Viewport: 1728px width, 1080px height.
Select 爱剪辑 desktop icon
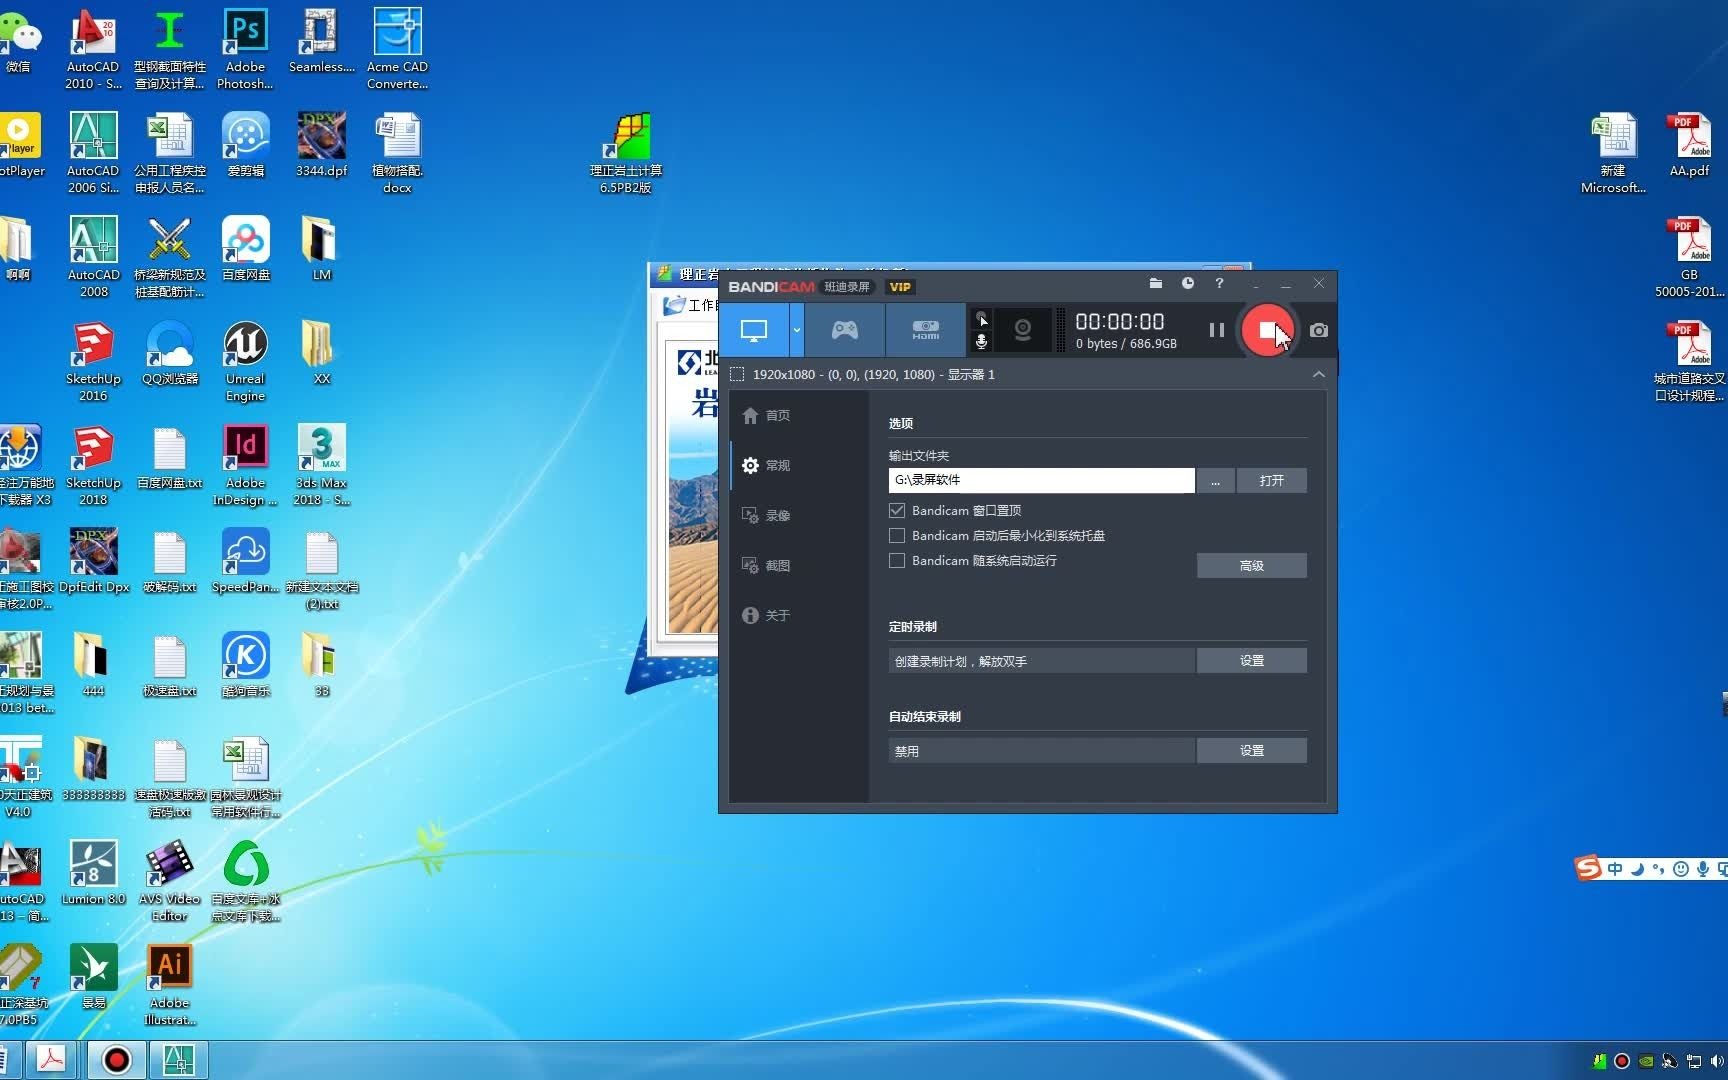[x=246, y=145]
